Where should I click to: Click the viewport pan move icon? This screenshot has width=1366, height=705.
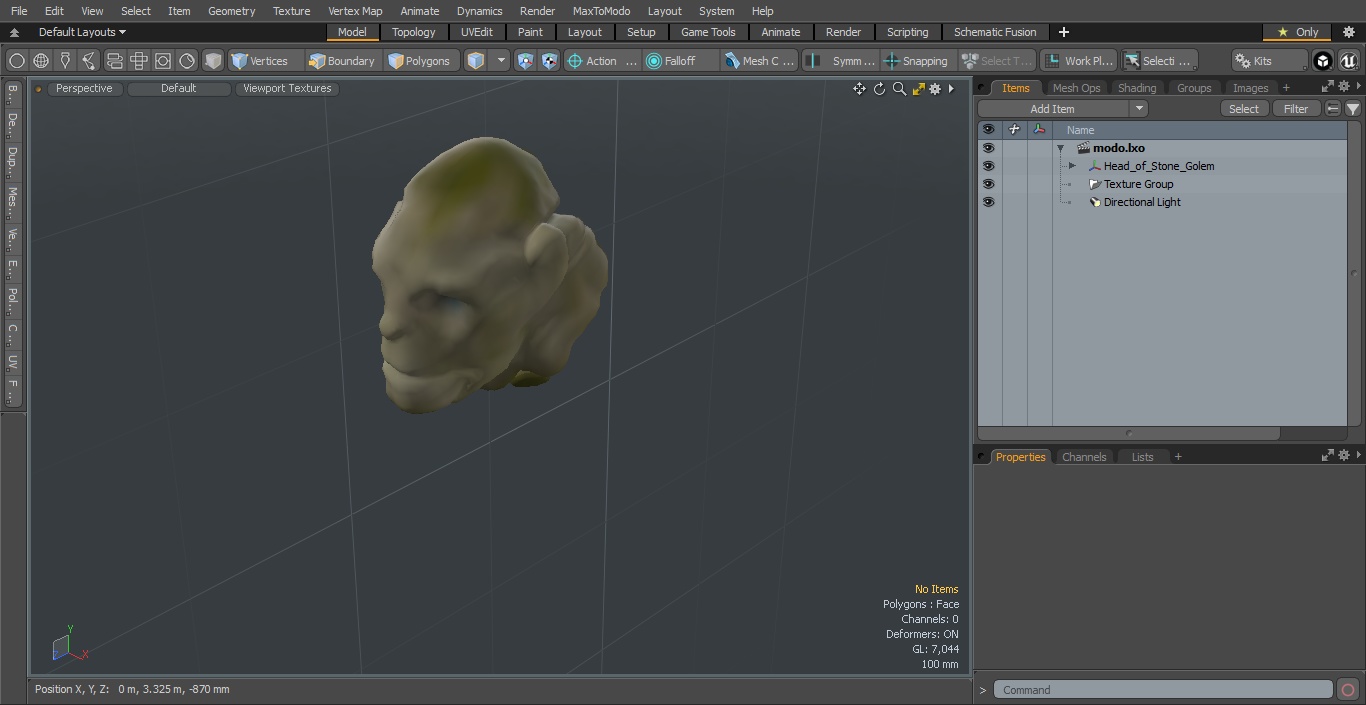click(859, 89)
